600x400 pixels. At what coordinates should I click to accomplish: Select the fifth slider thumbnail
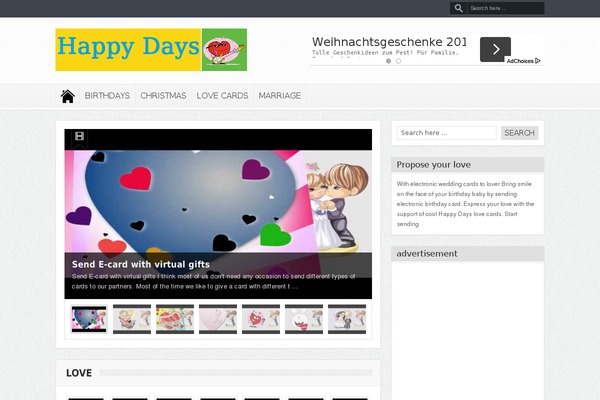261,319
